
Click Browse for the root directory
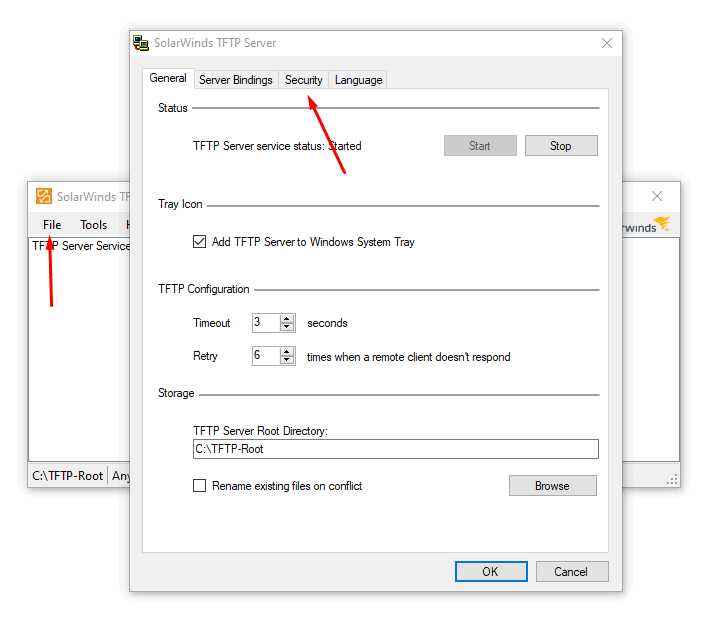(x=552, y=486)
